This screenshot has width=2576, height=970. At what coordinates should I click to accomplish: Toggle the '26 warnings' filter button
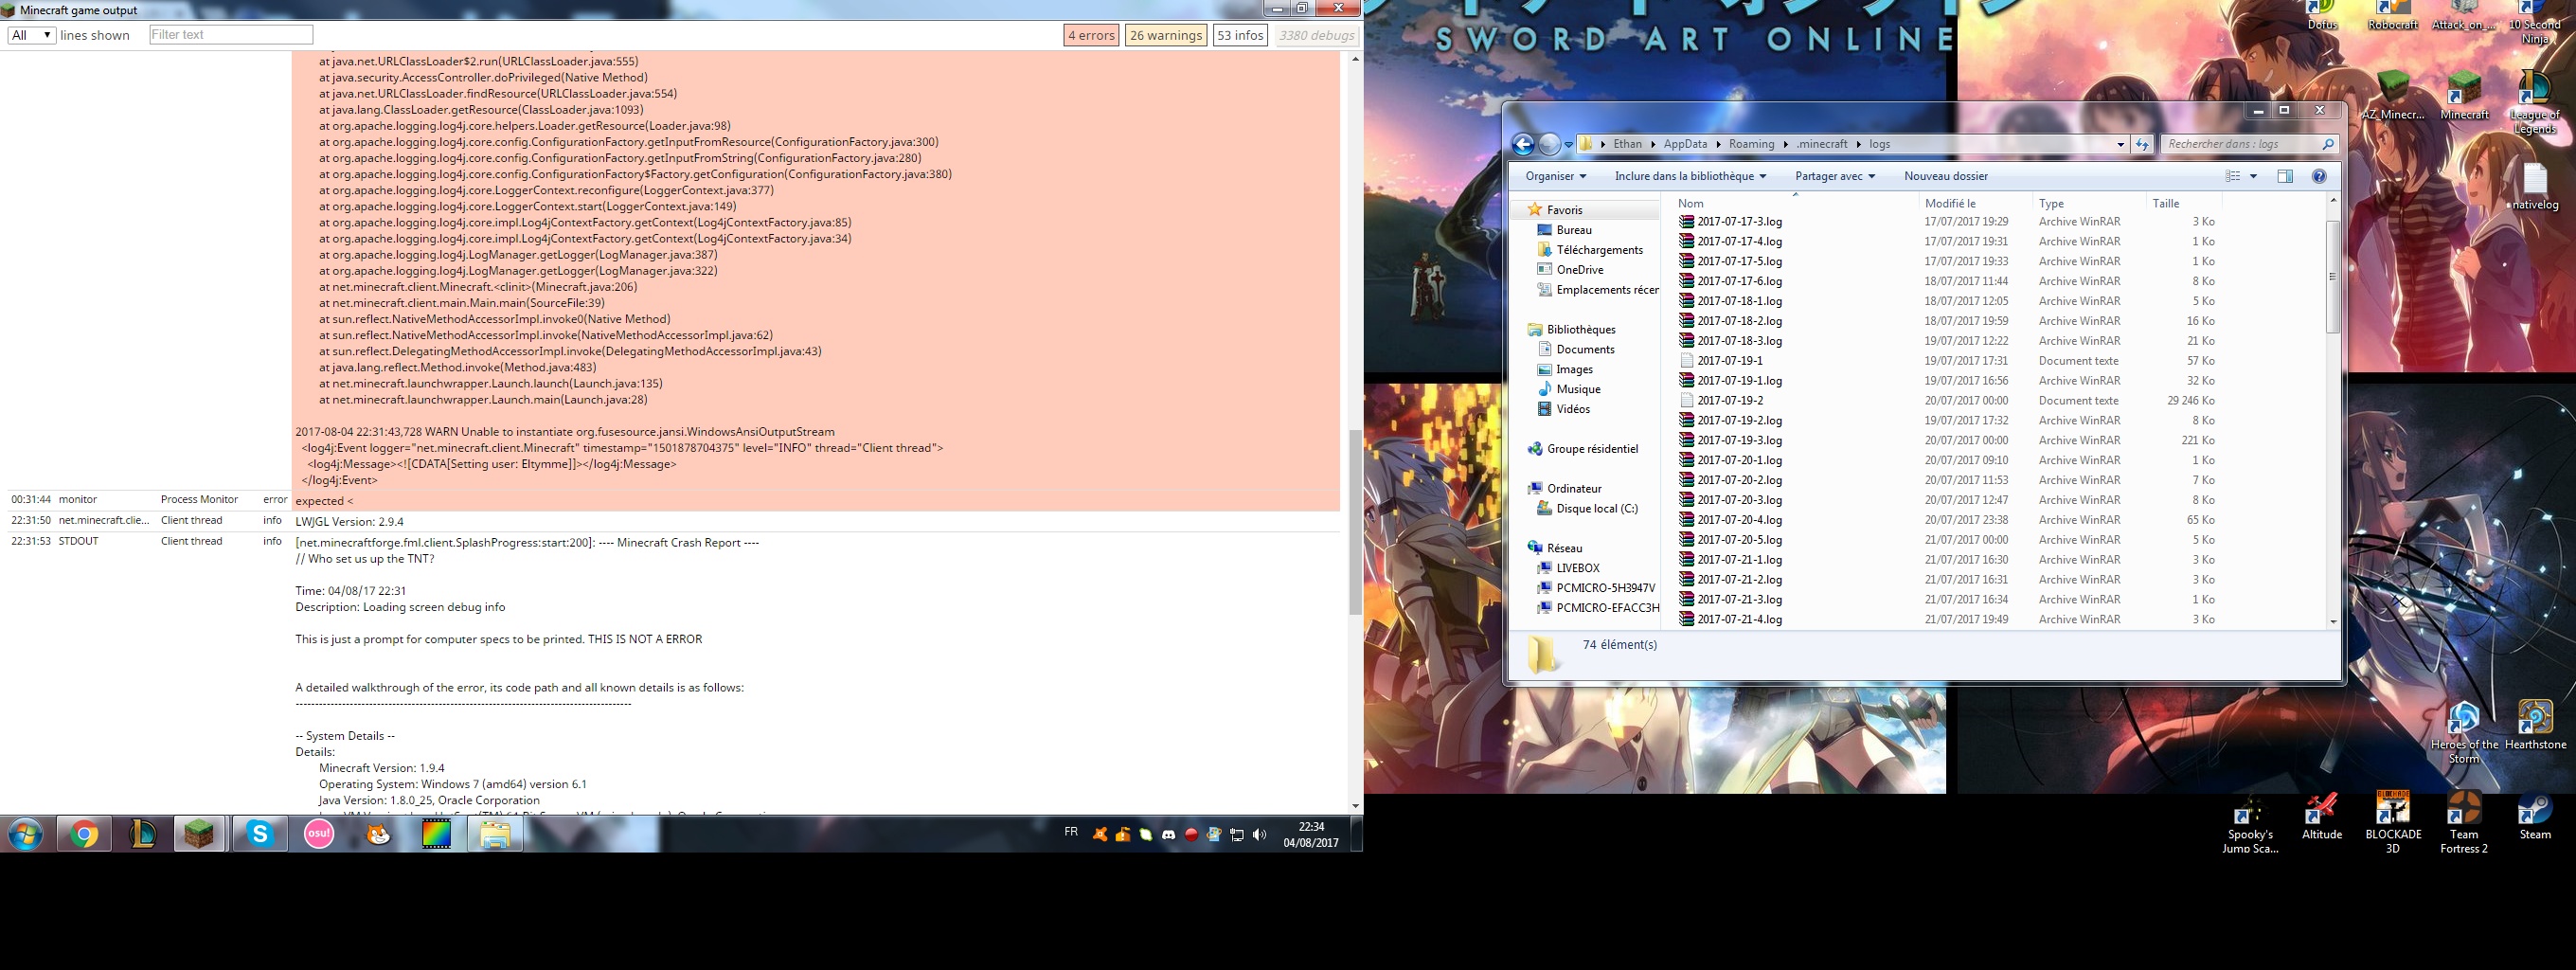point(1166,35)
